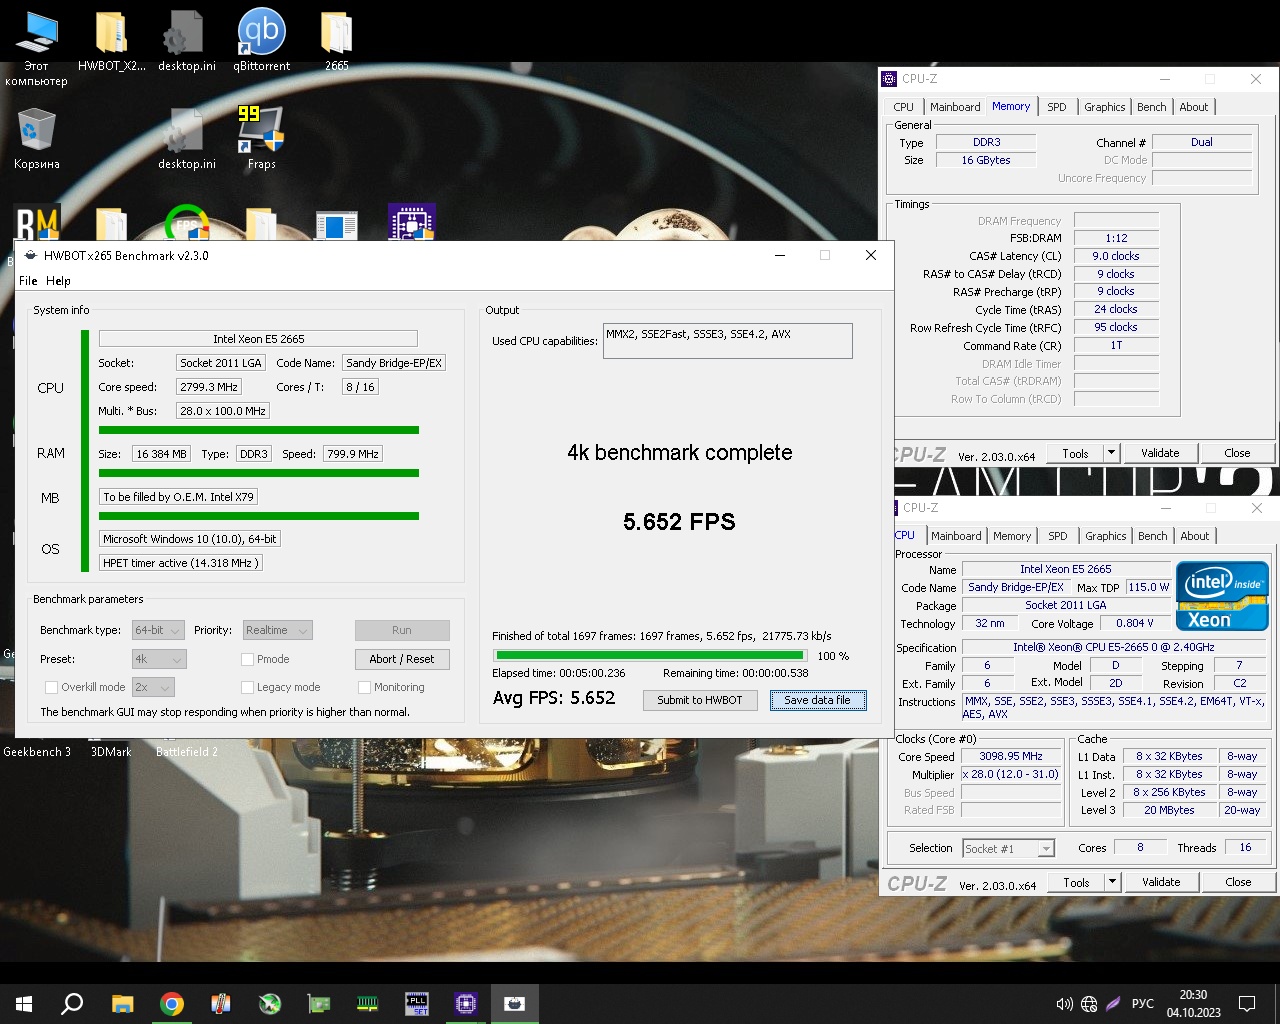
Task: Open About tab in upper CPU-Z
Action: [x=1194, y=107]
